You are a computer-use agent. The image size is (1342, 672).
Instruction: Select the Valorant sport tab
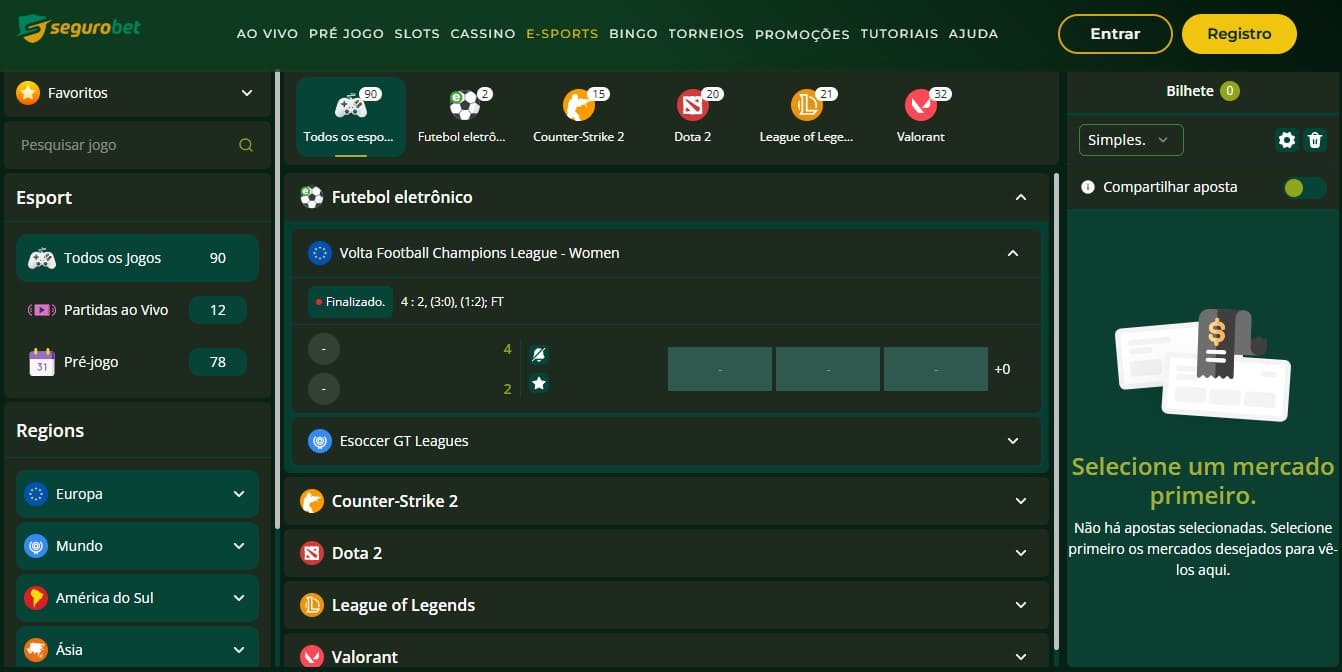[x=921, y=117]
